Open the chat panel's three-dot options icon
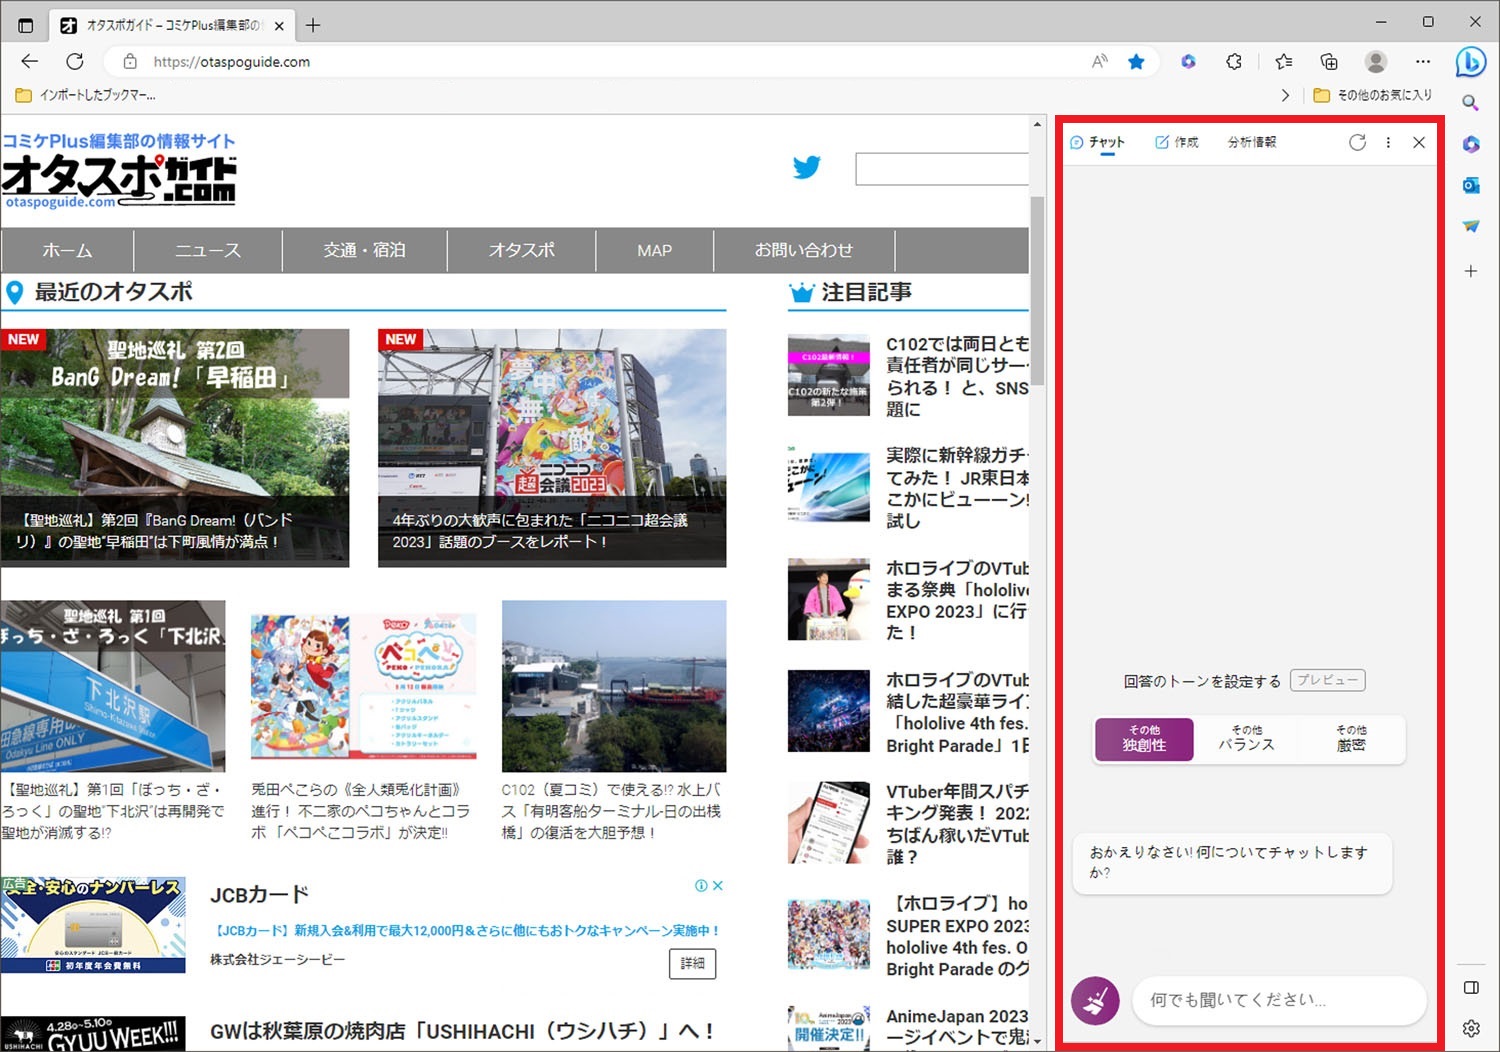This screenshot has width=1500, height=1052. point(1388,142)
